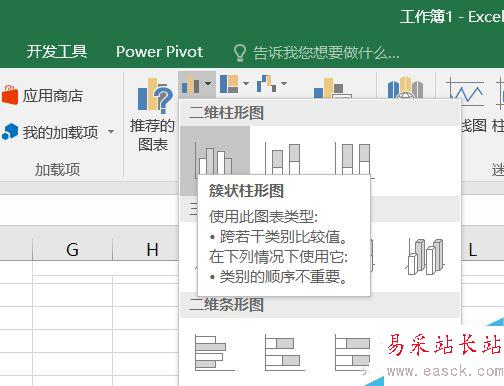Select the 100% stacked column chart thumbnail

[x=355, y=159]
